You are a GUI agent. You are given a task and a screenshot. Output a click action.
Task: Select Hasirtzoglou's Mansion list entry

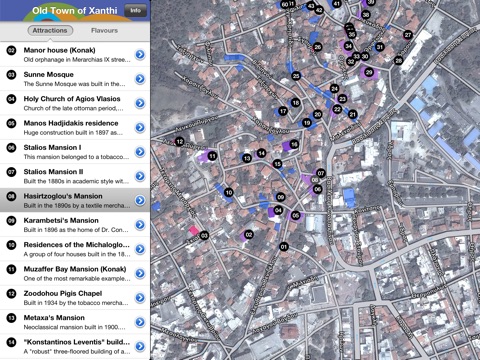coord(75,200)
